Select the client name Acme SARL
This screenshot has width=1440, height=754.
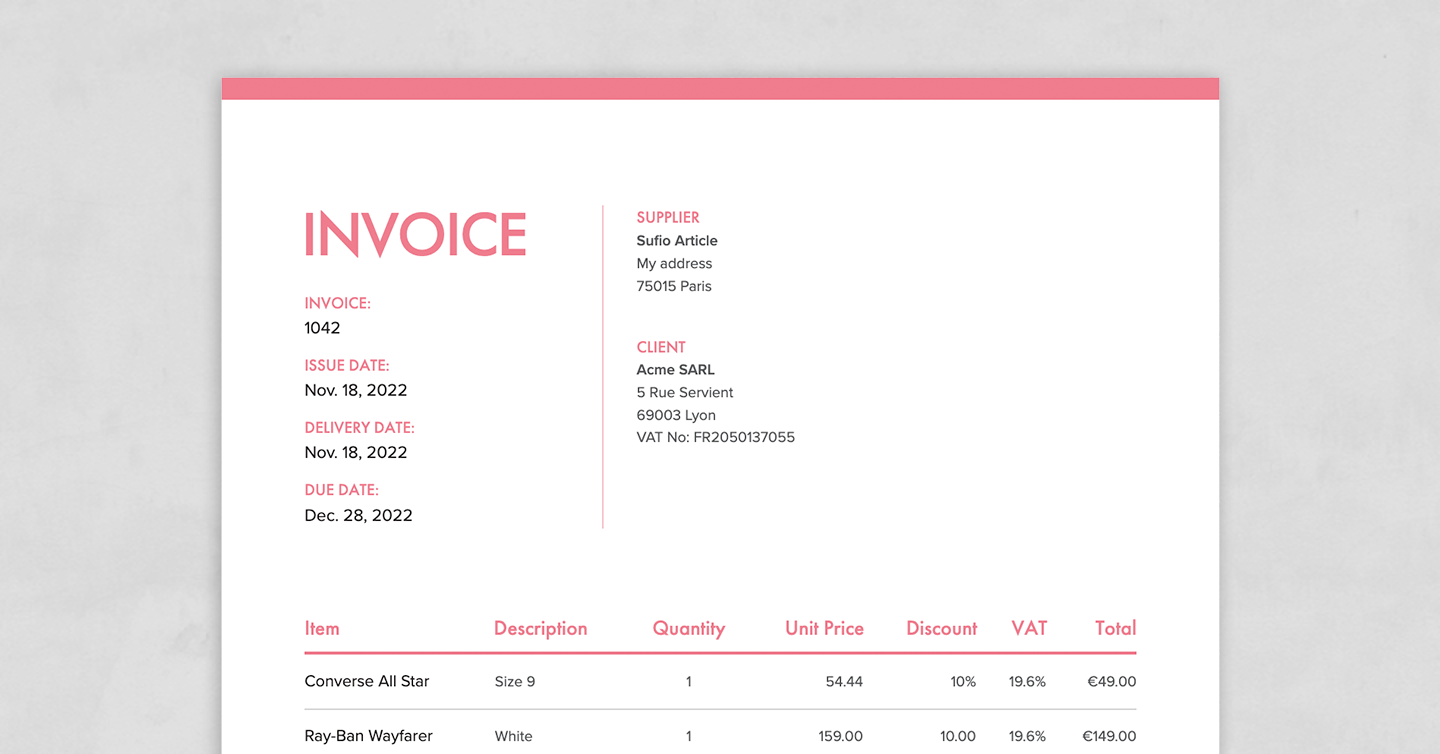click(675, 369)
